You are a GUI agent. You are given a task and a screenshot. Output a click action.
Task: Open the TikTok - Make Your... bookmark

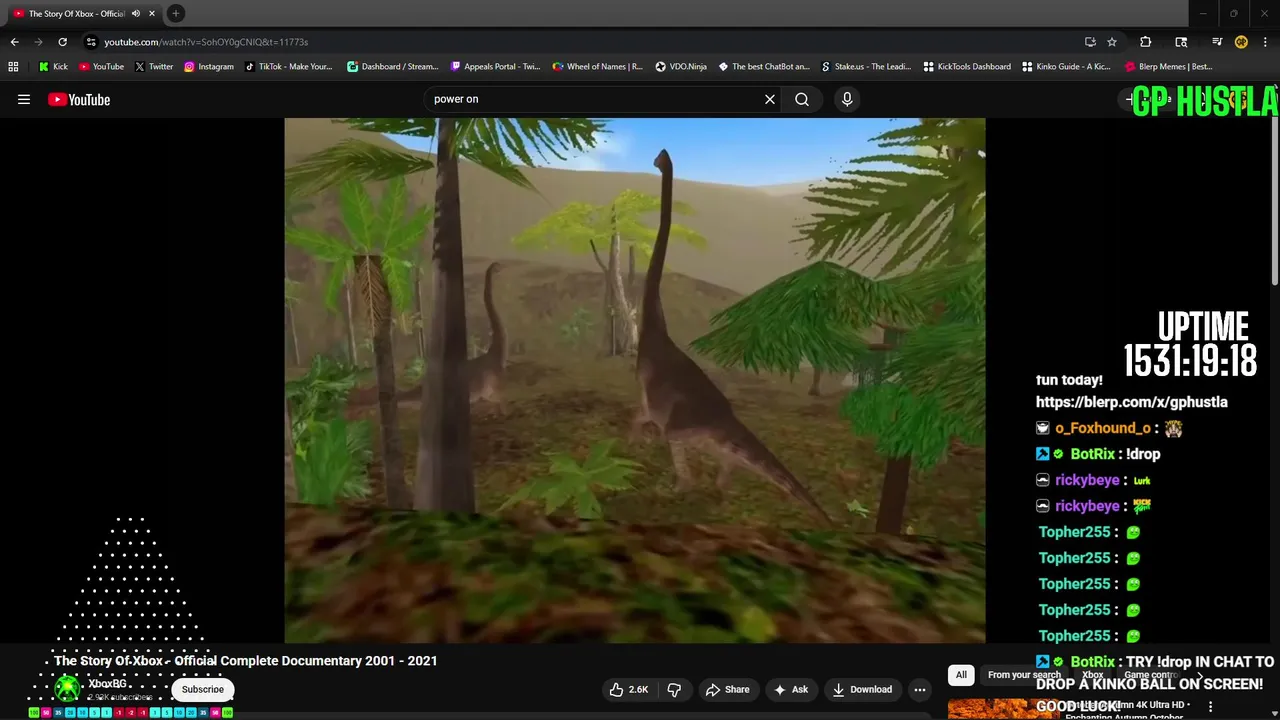coord(288,67)
